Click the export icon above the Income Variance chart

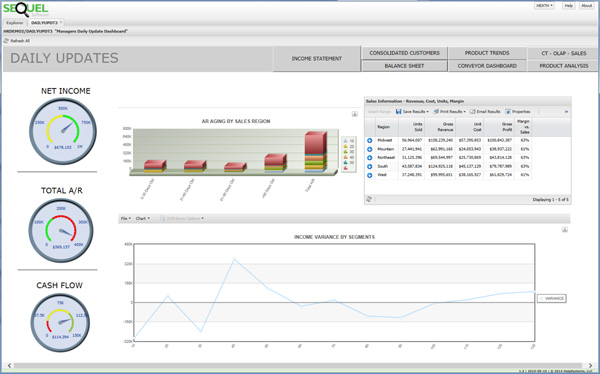[565, 230]
